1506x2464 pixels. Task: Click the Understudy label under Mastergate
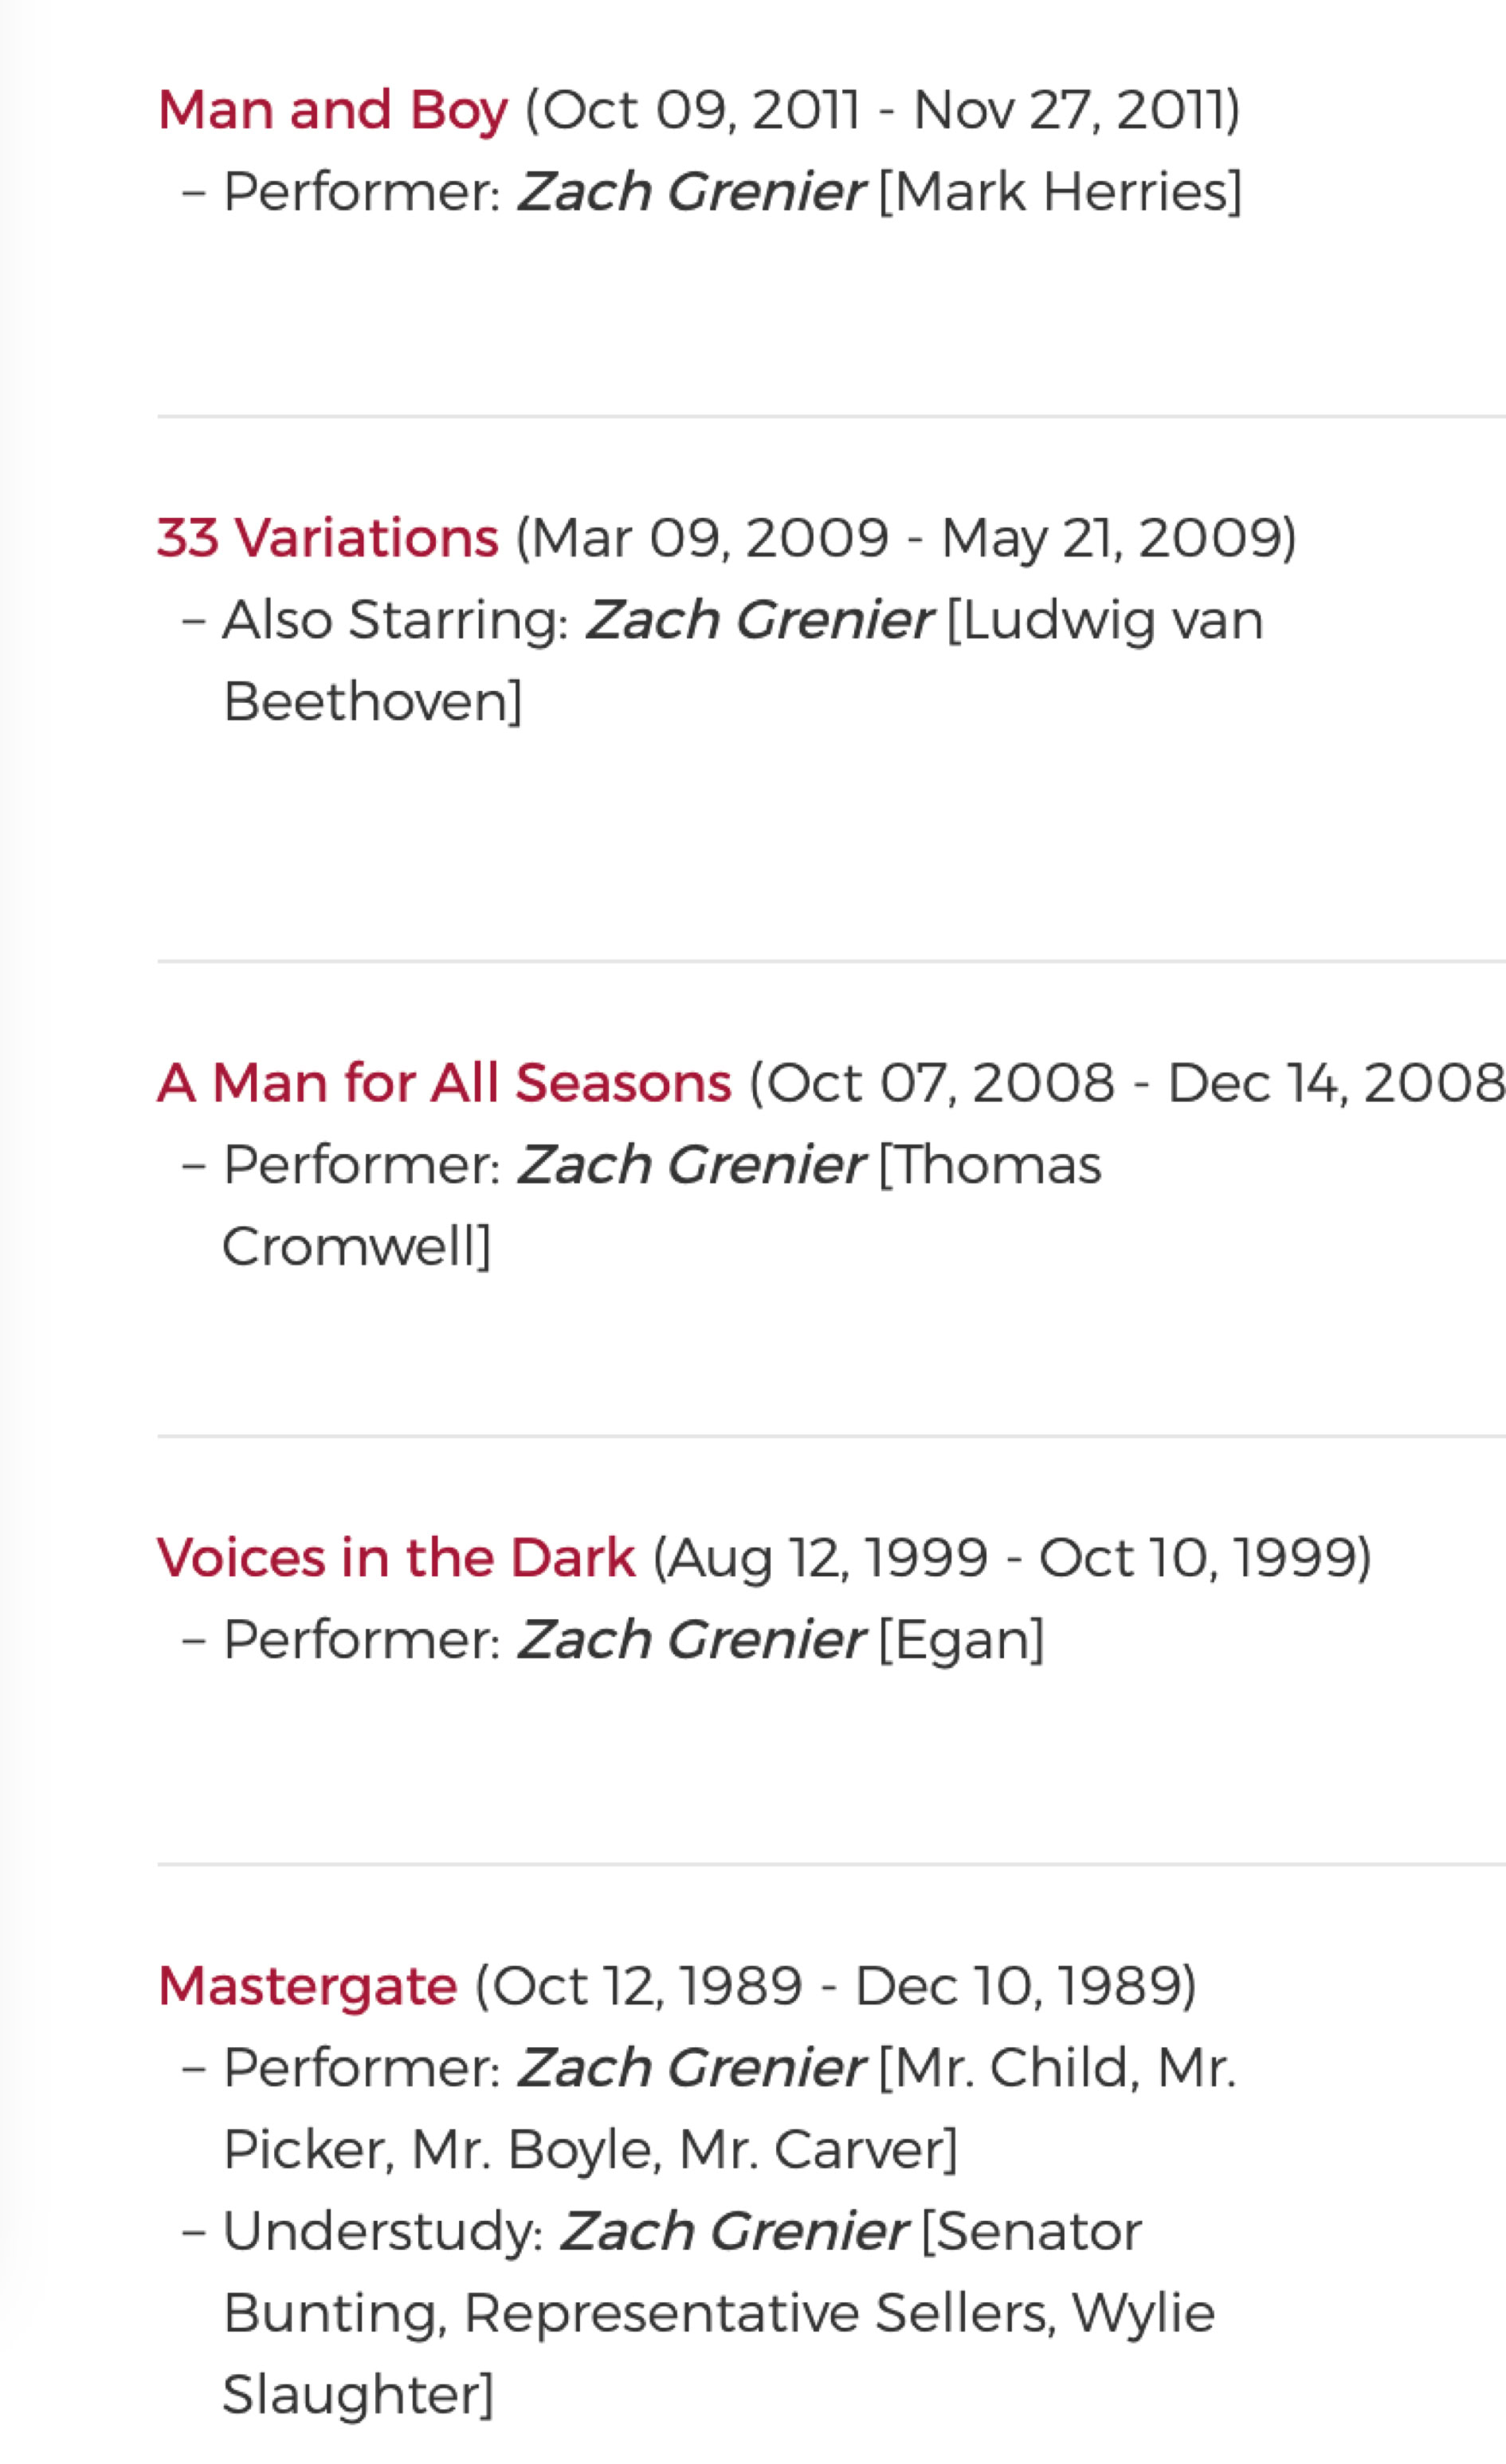[383, 2232]
